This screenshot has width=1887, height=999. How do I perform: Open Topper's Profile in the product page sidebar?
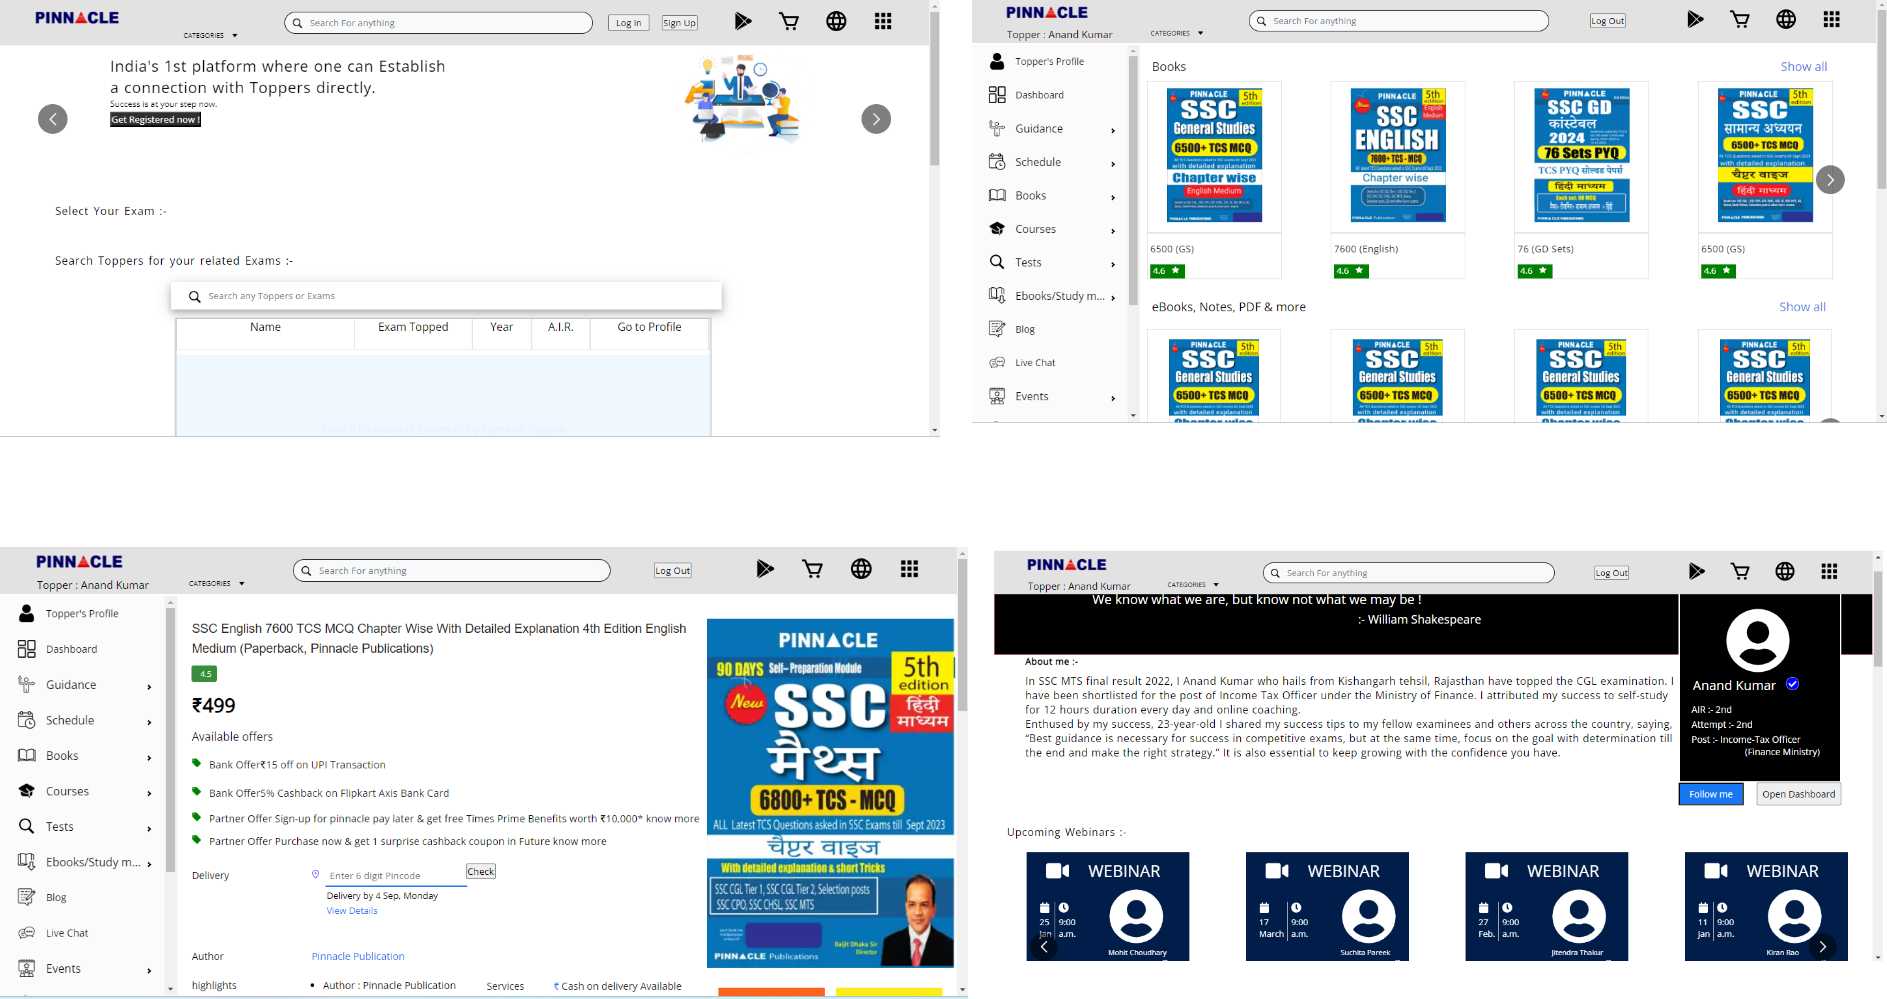coord(82,614)
